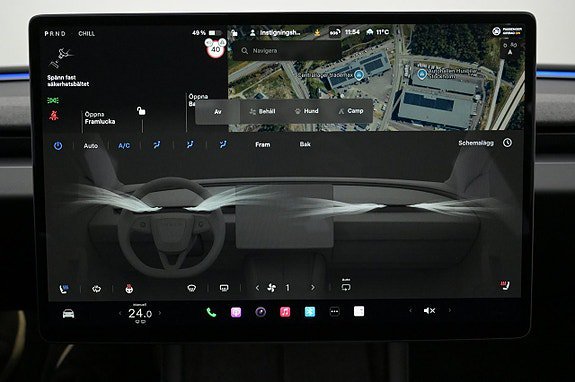Raise temperature with right arrow near 24.0
The image size is (575, 382).
click(160, 313)
